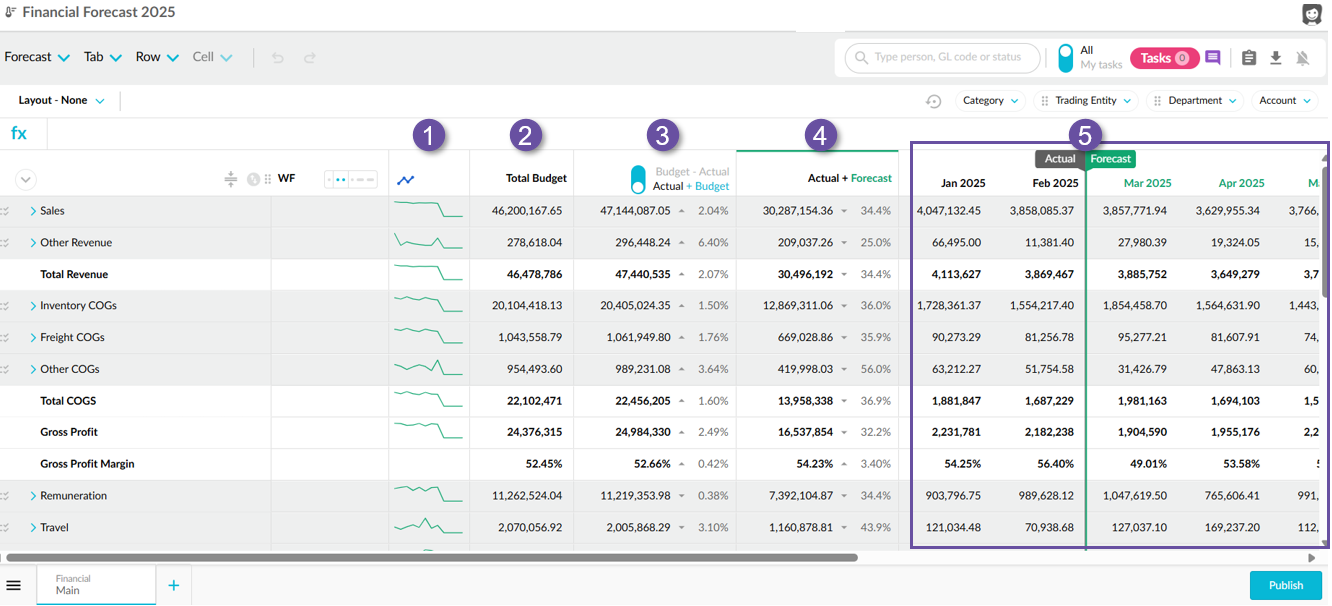Click the muted notifications bell icon
The width and height of the screenshot is (1332, 606).
pos(1302,58)
